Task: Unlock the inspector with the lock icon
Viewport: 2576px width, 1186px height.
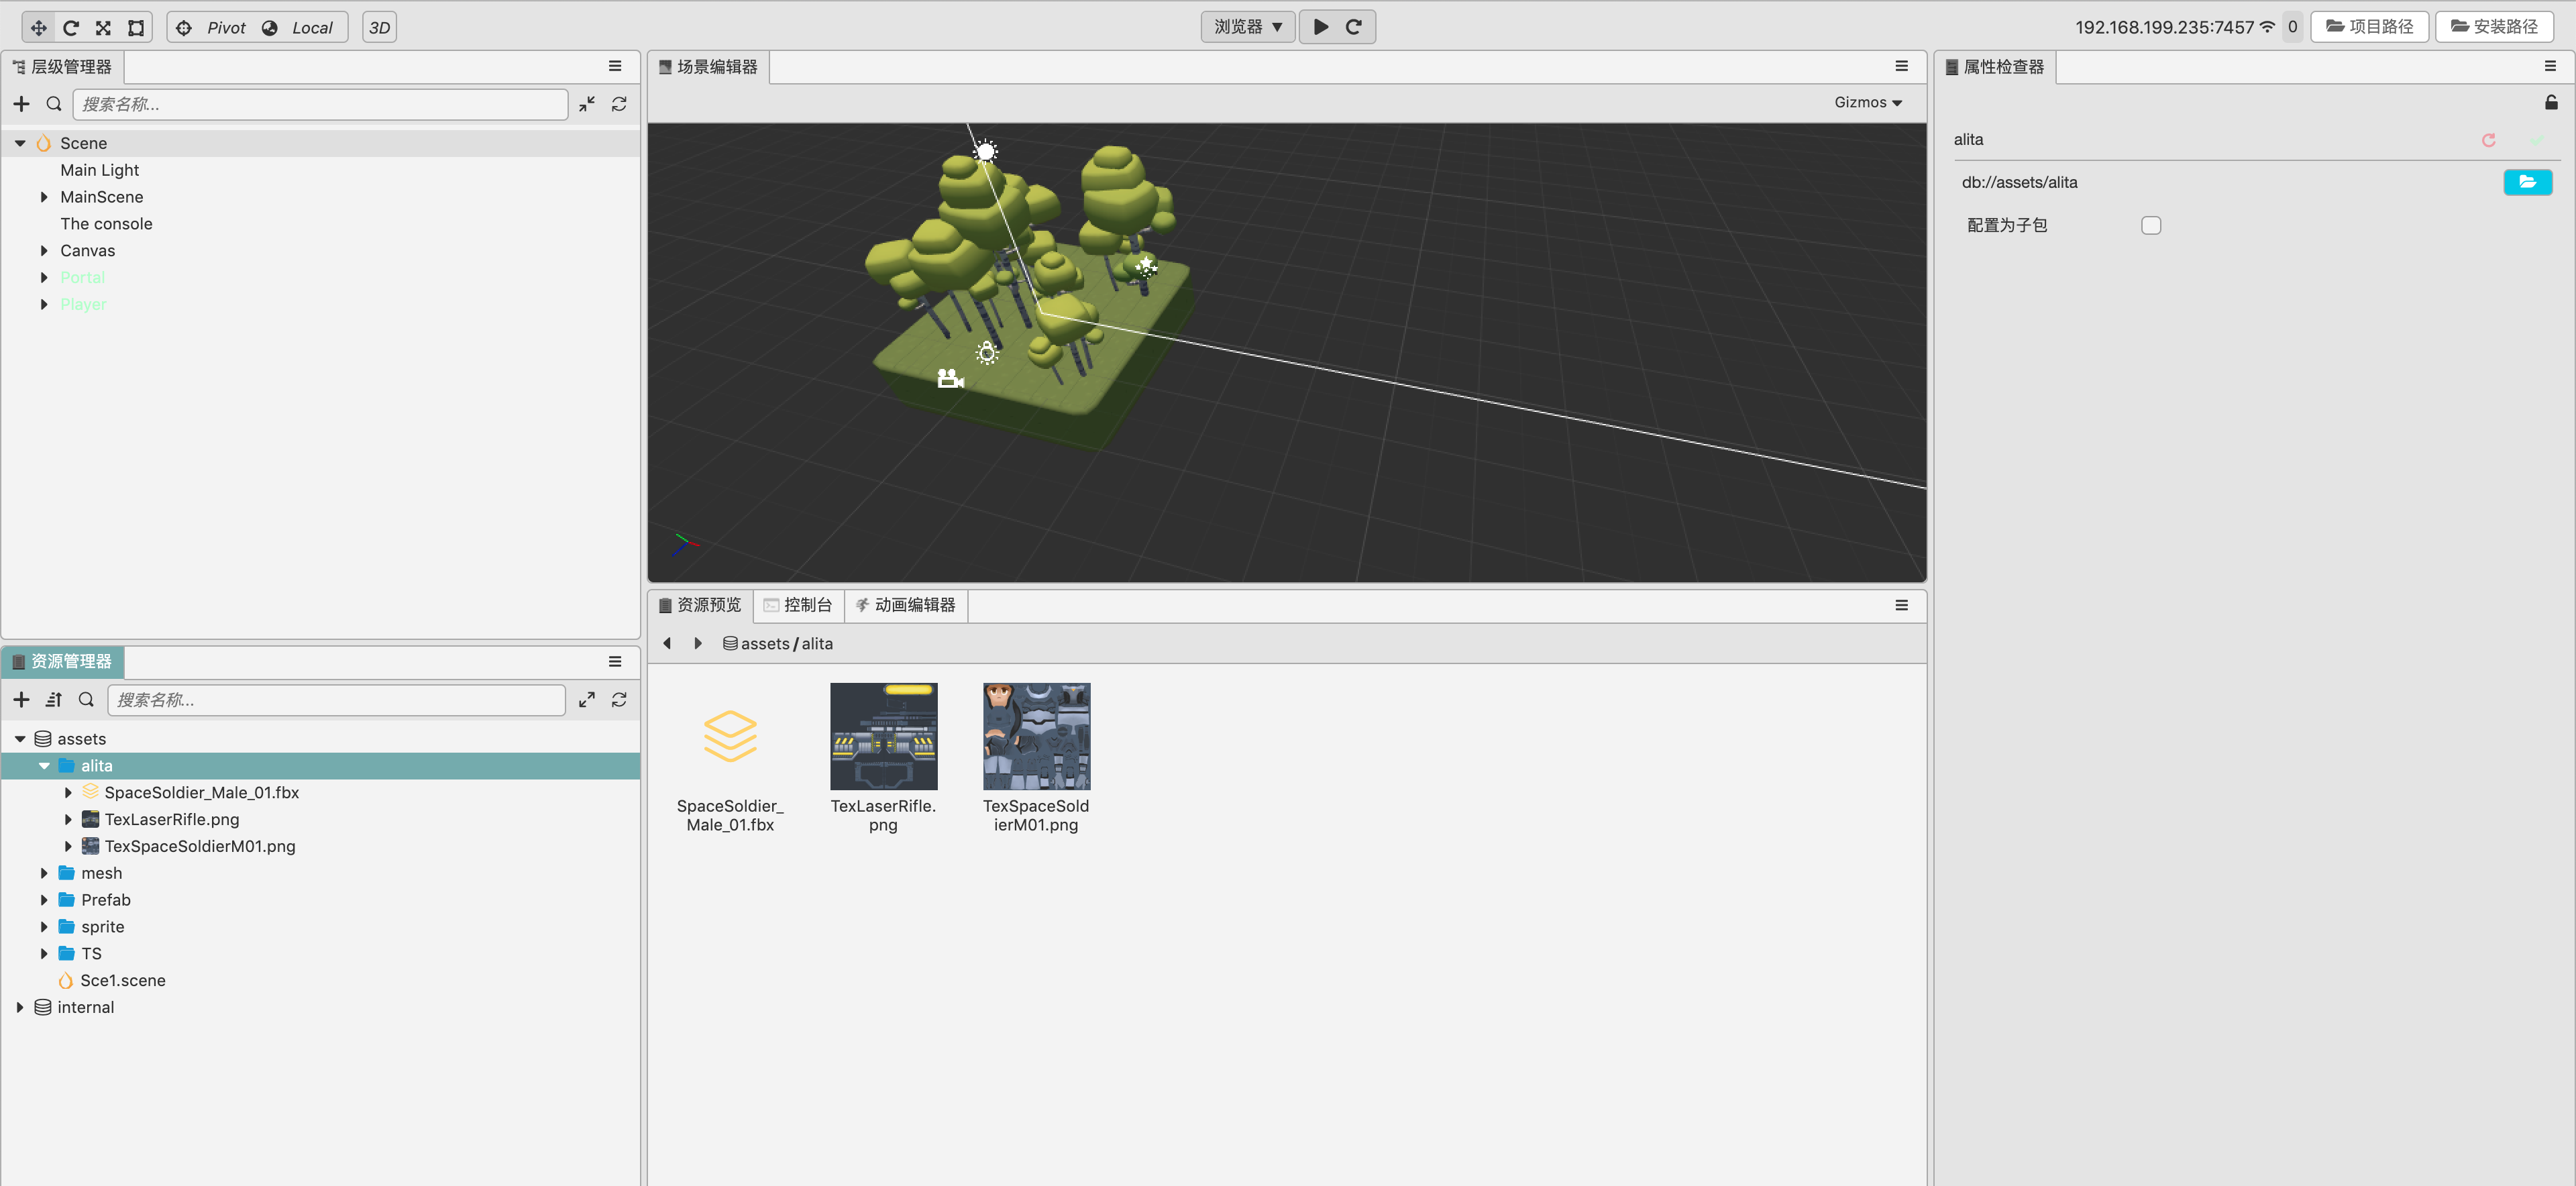Action: tap(2551, 102)
